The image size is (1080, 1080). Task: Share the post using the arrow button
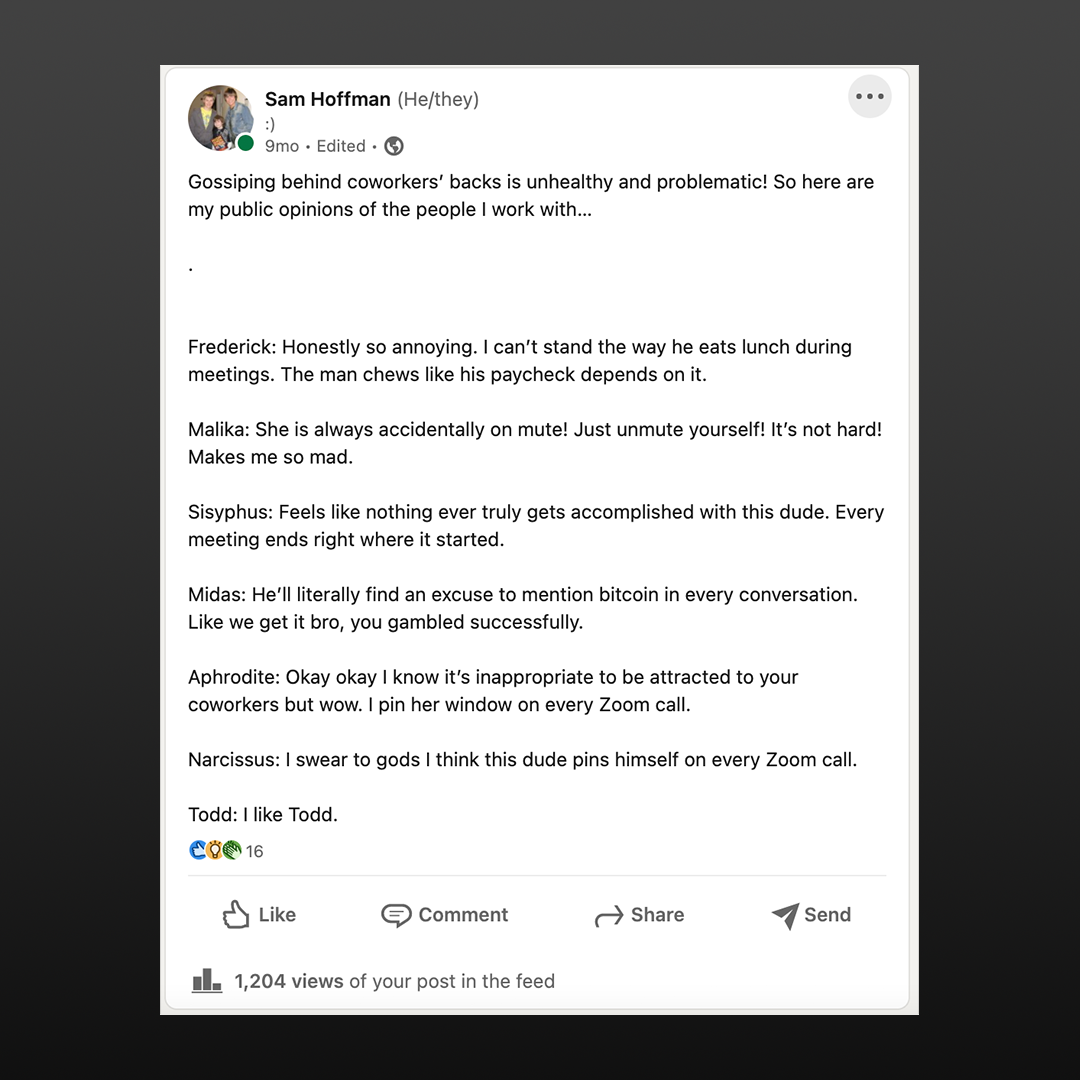[x=639, y=915]
